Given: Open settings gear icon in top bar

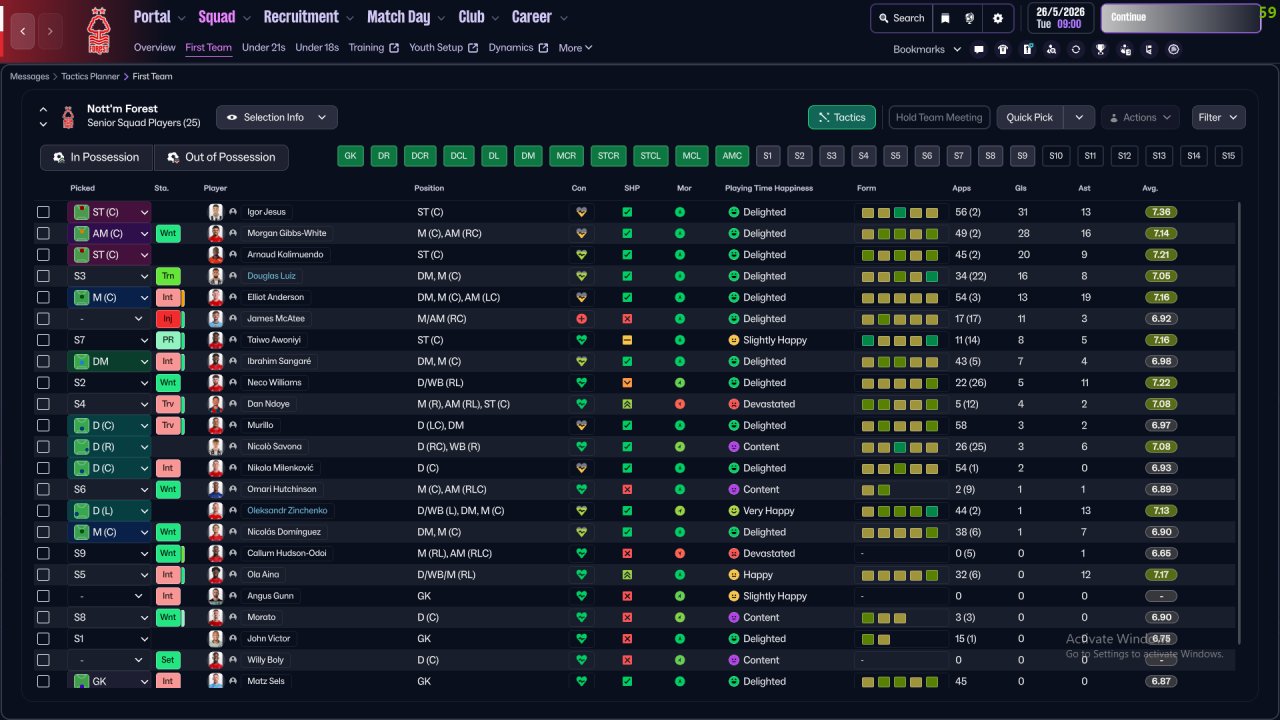Looking at the screenshot, I should (997, 18).
